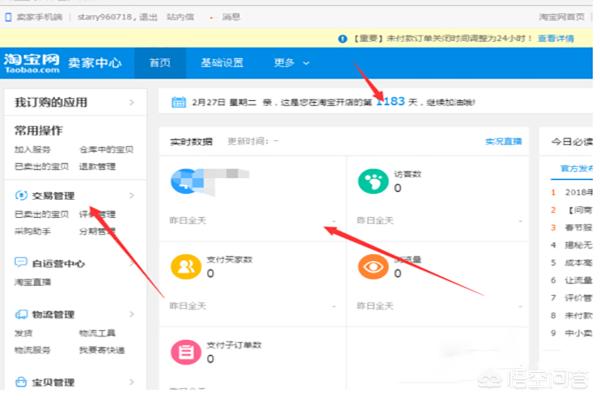Click the Taobao logo in the header
The width and height of the screenshot is (600, 400).
point(30,62)
